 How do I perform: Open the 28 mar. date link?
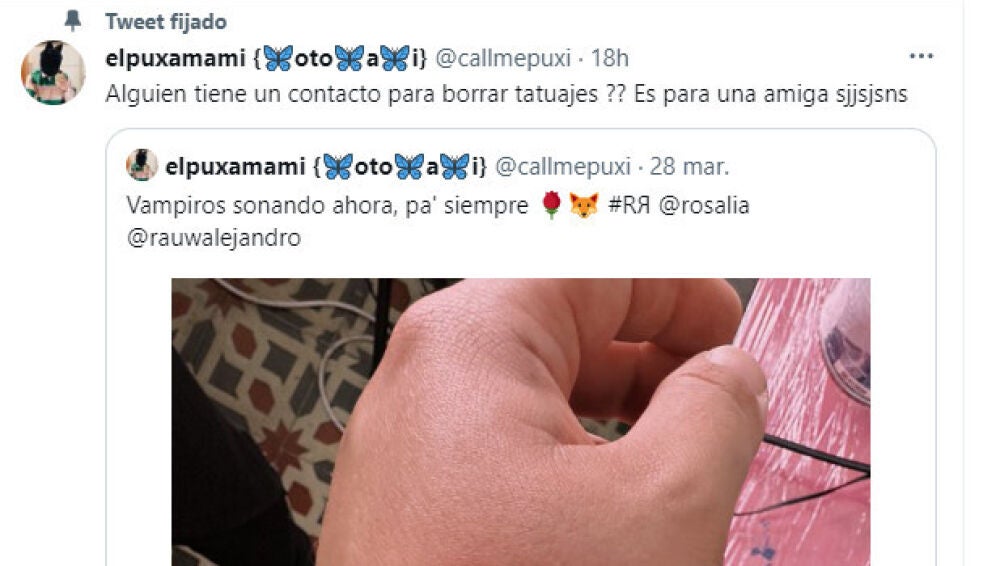click(x=689, y=167)
